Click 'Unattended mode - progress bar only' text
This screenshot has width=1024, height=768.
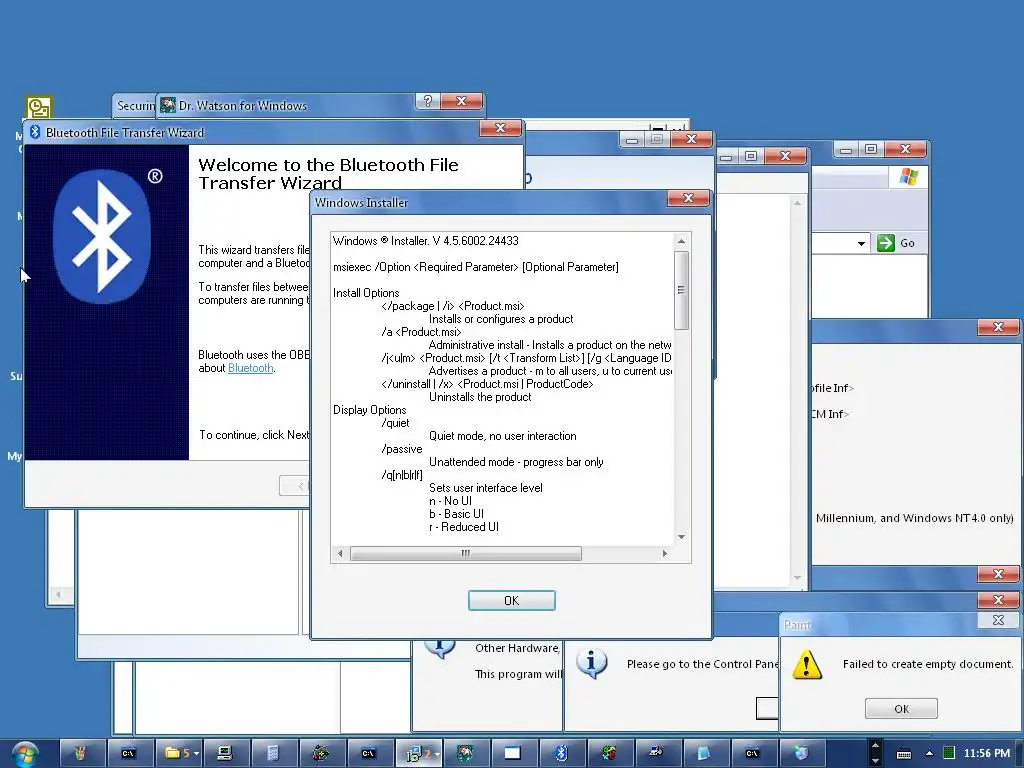point(516,462)
